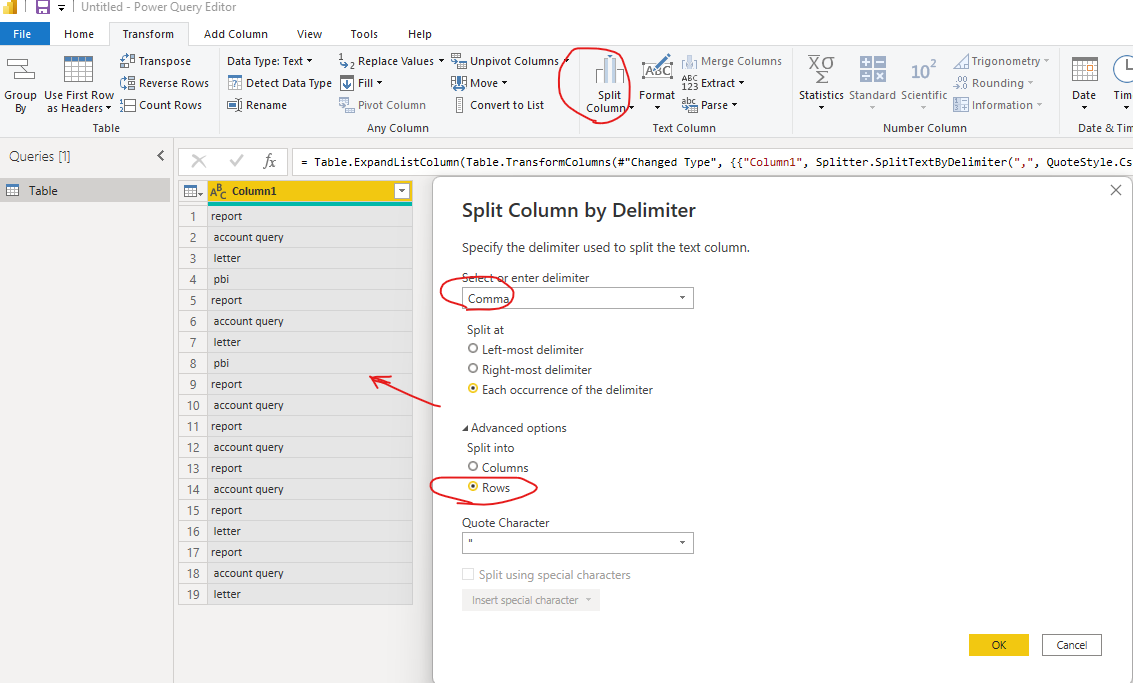Image resolution: width=1133 pixels, height=683 pixels.
Task: Select row 4 cell 'pbi'
Action: pyautogui.click(x=310, y=279)
